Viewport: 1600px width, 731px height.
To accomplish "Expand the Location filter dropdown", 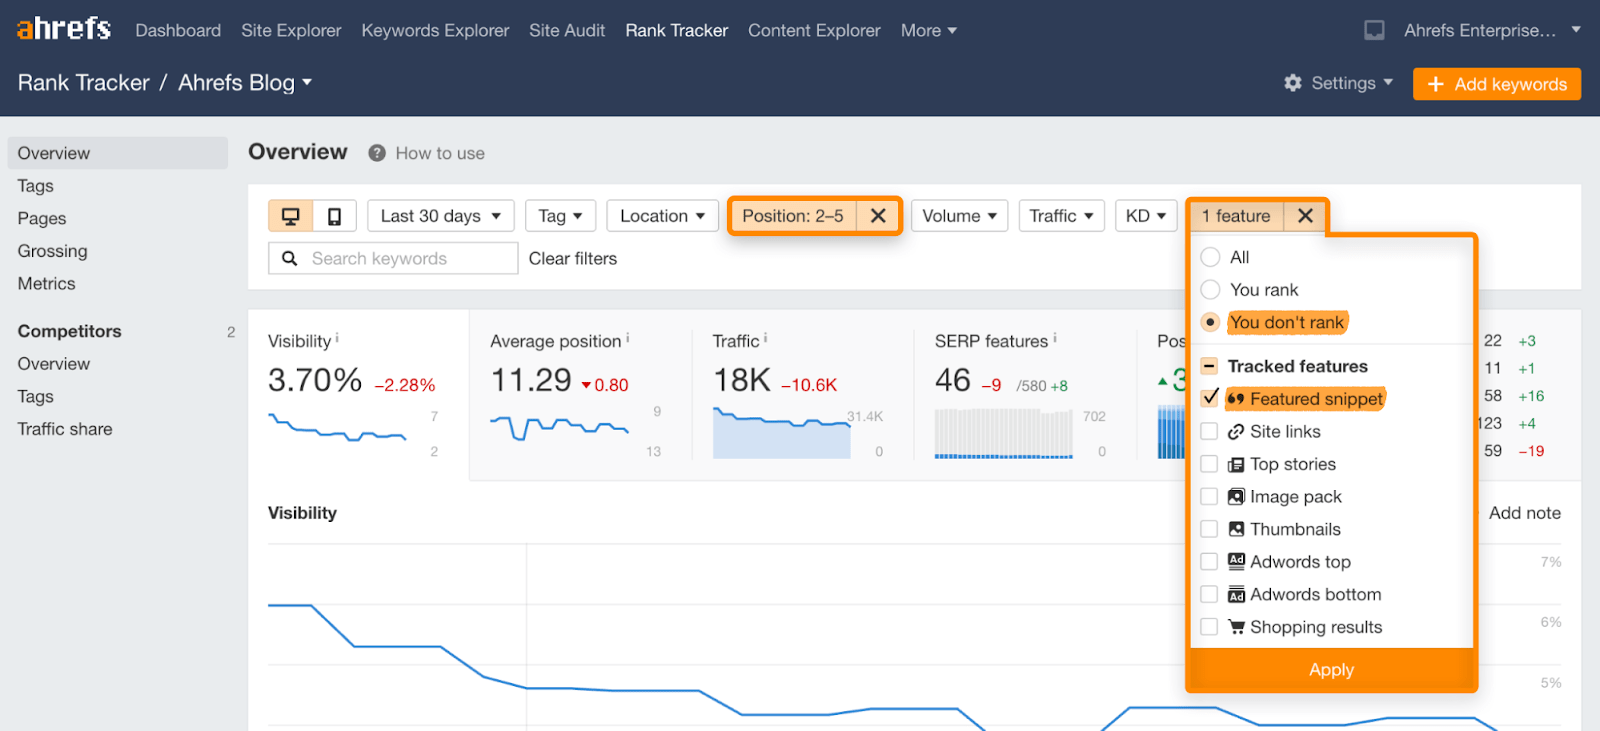I will pos(662,216).
